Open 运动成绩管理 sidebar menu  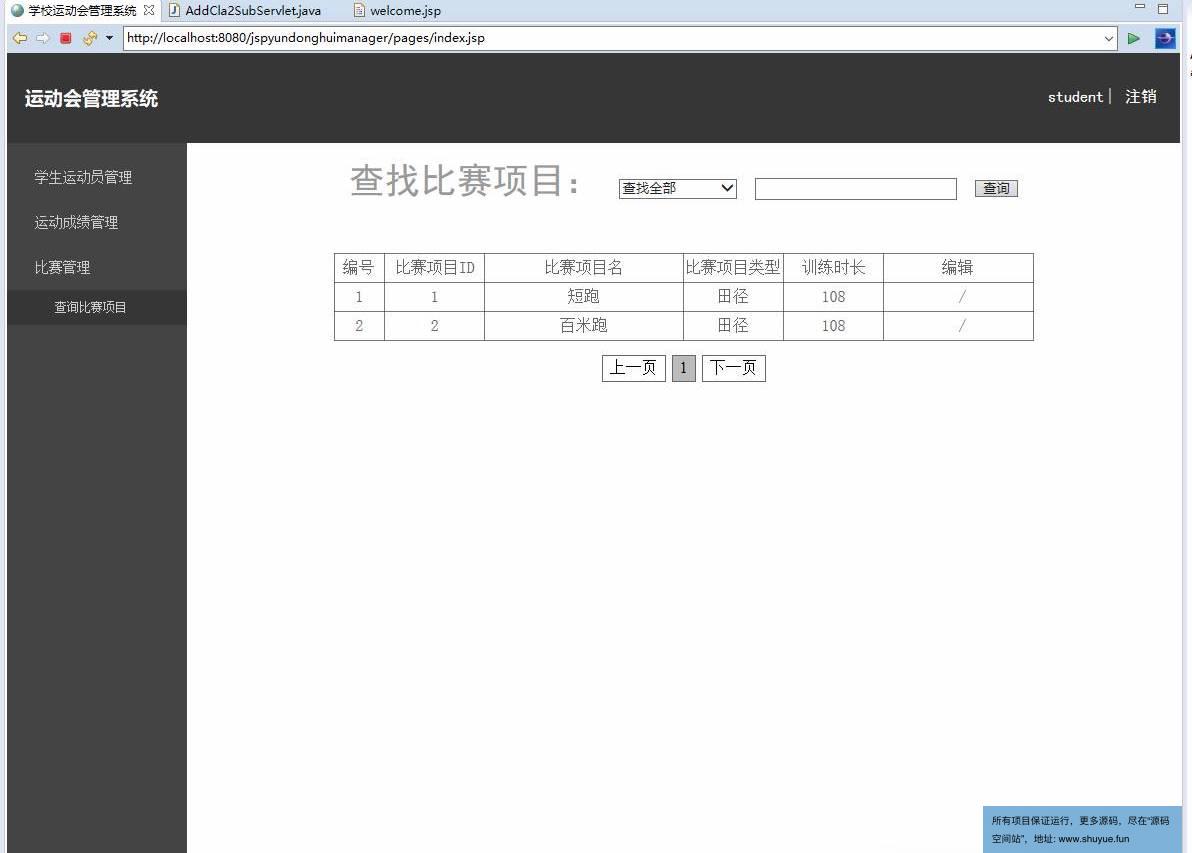click(76, 222)
